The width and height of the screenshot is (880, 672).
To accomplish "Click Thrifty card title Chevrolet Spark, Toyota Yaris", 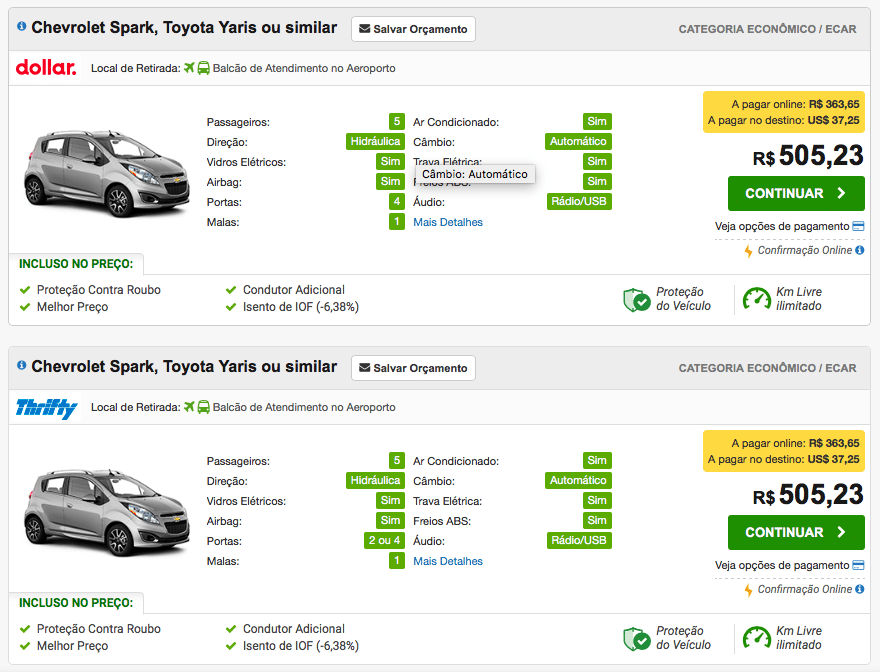I will tap(184, 367).
